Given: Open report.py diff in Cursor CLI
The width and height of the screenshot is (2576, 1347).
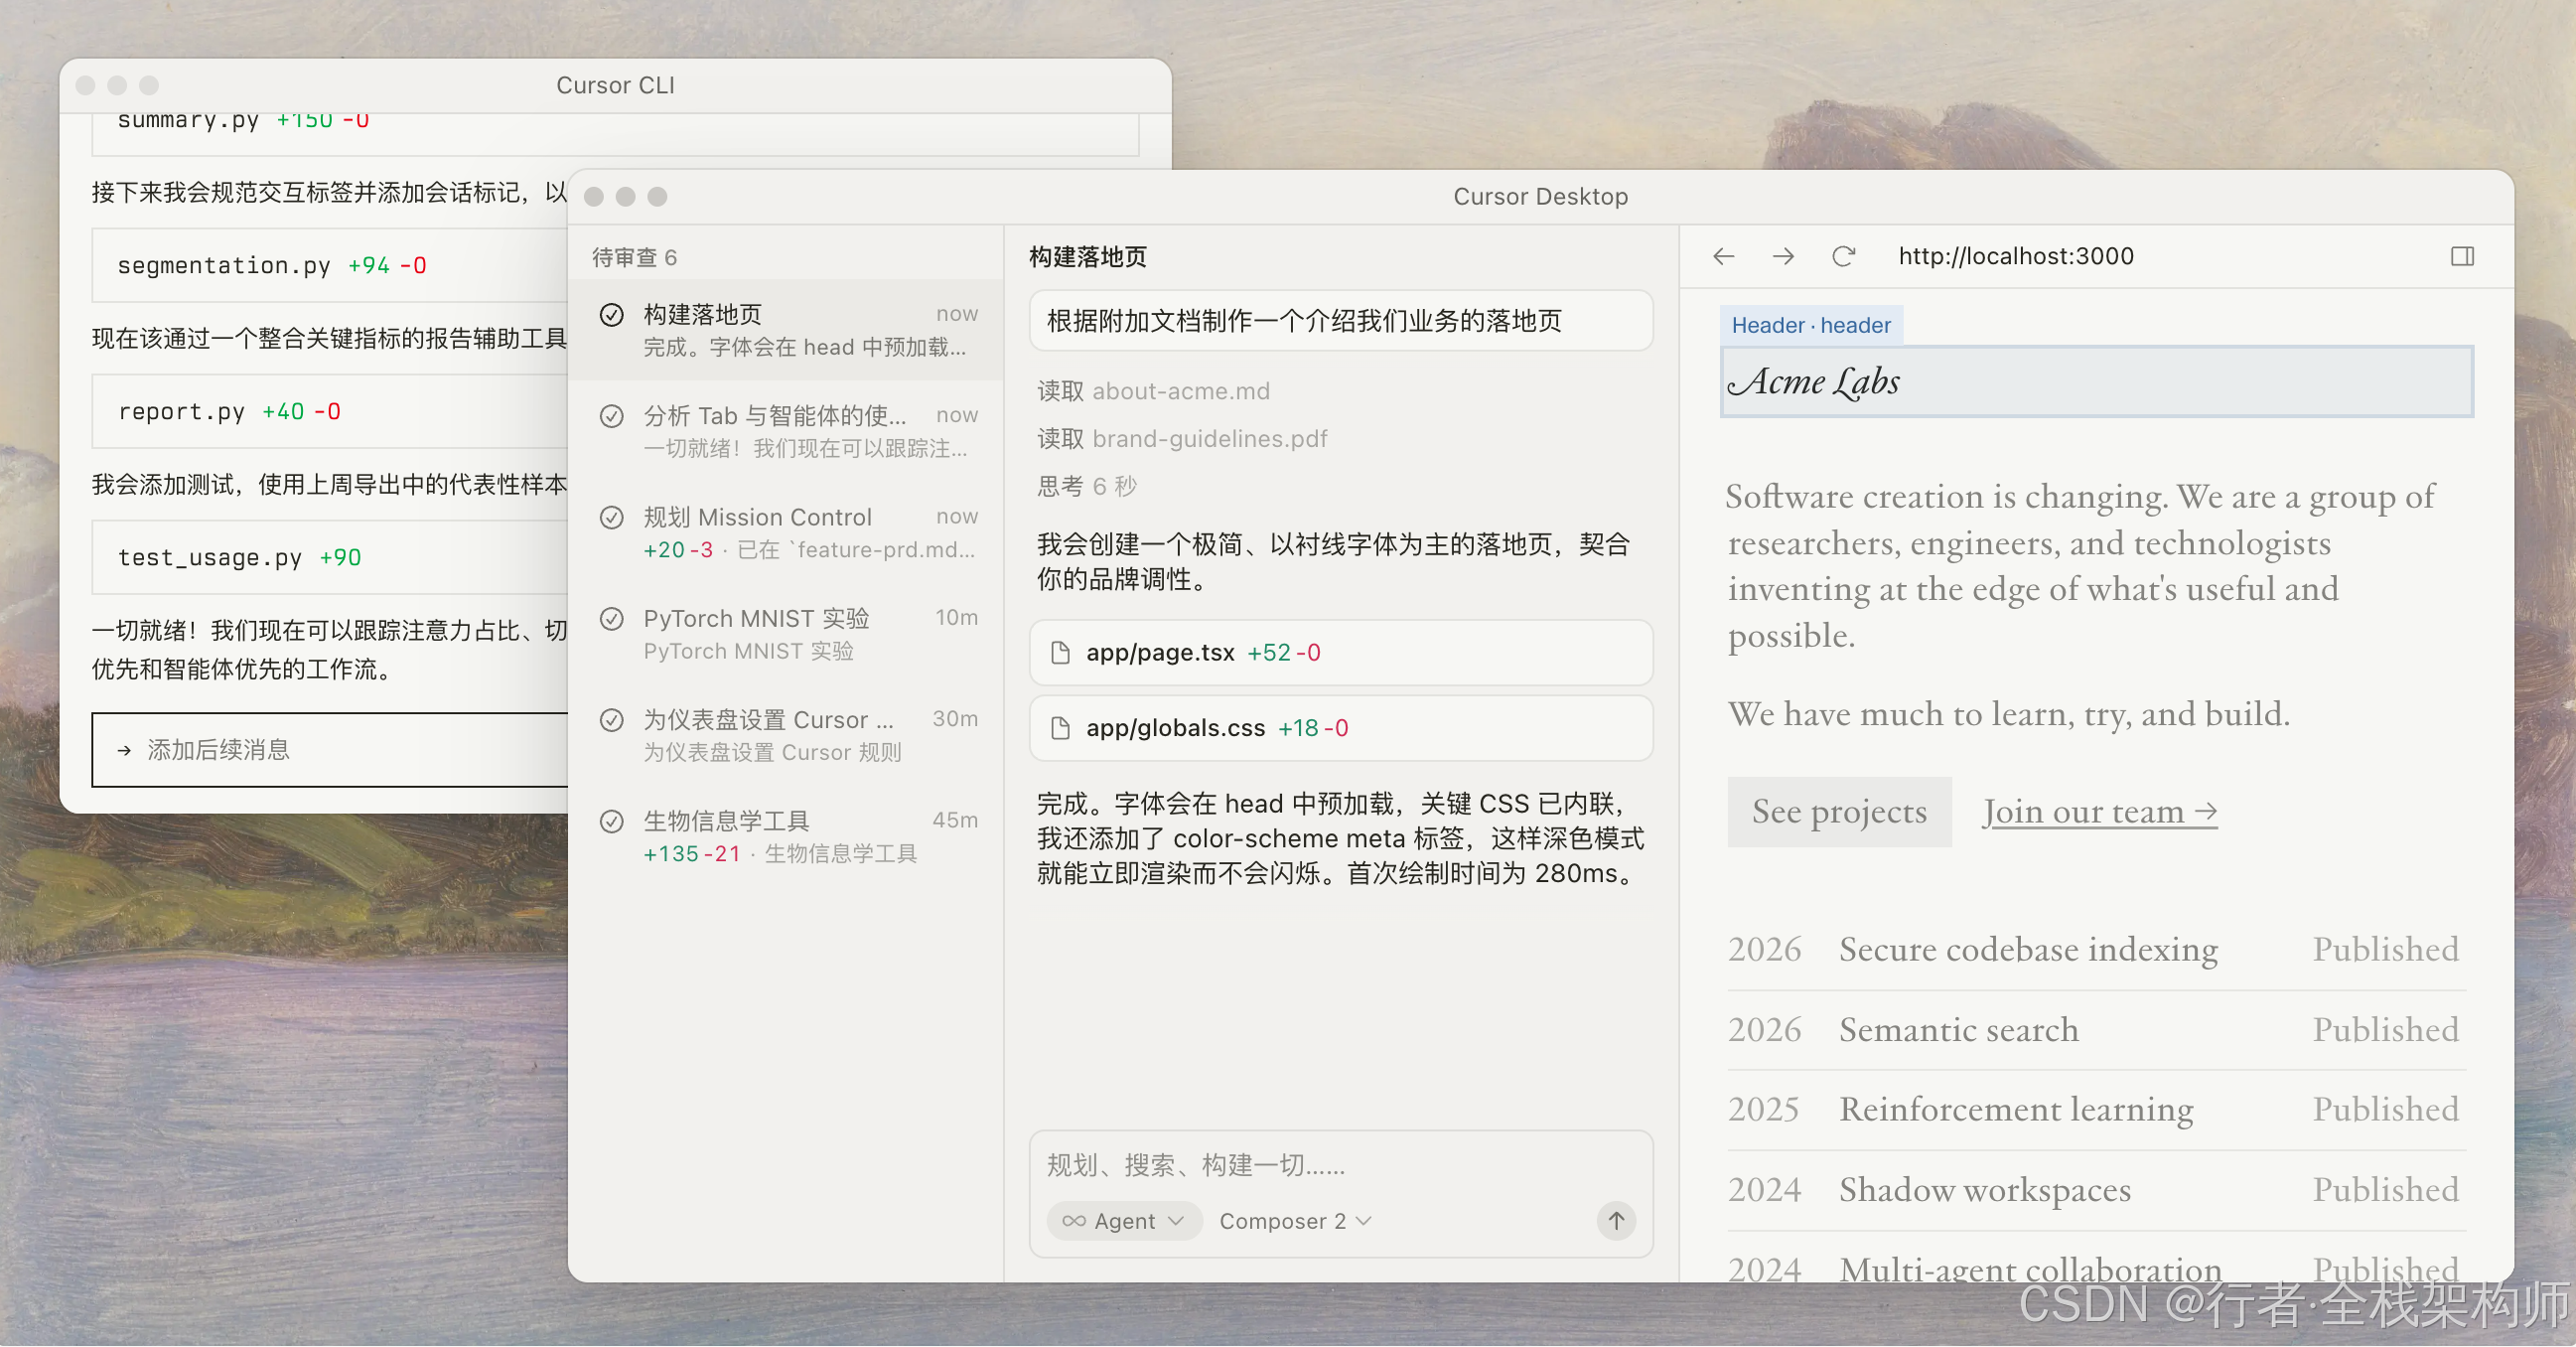Looking at the screenshot, I should [x=330, y=412].
